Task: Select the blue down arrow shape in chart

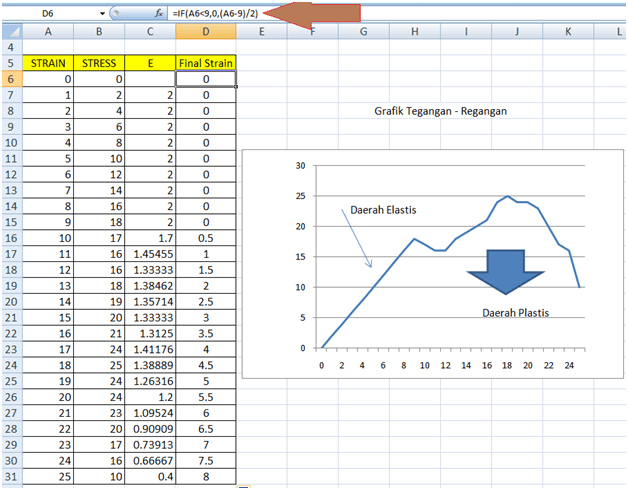Action: (504, 268)
